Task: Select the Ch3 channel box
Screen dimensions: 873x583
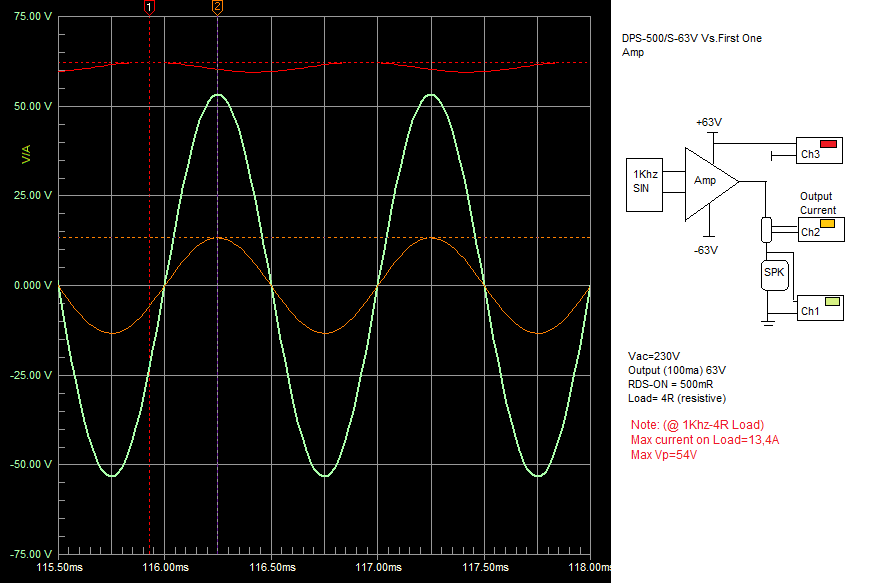Action: 819,150
